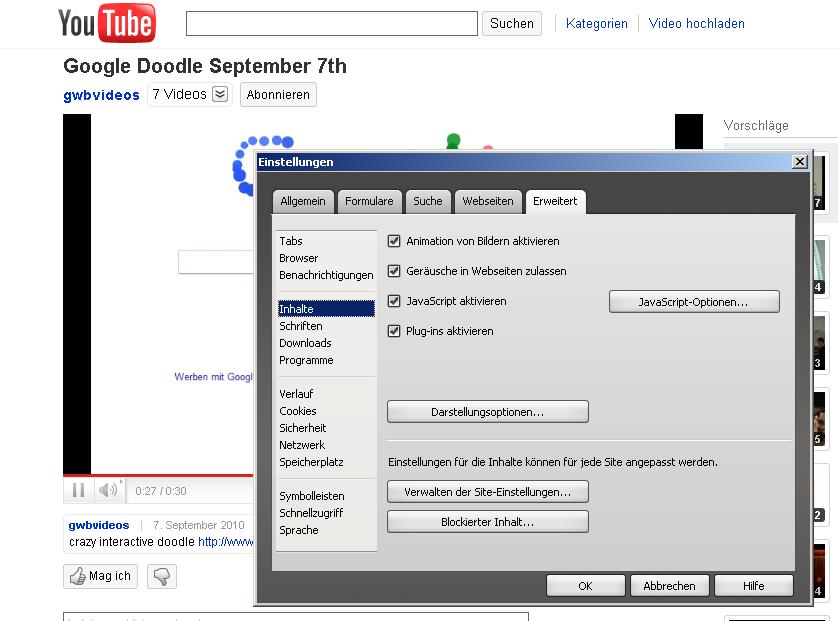Close the Einstellungen dialog
Viewport: 838px width, 621px height.
[800, 161]
